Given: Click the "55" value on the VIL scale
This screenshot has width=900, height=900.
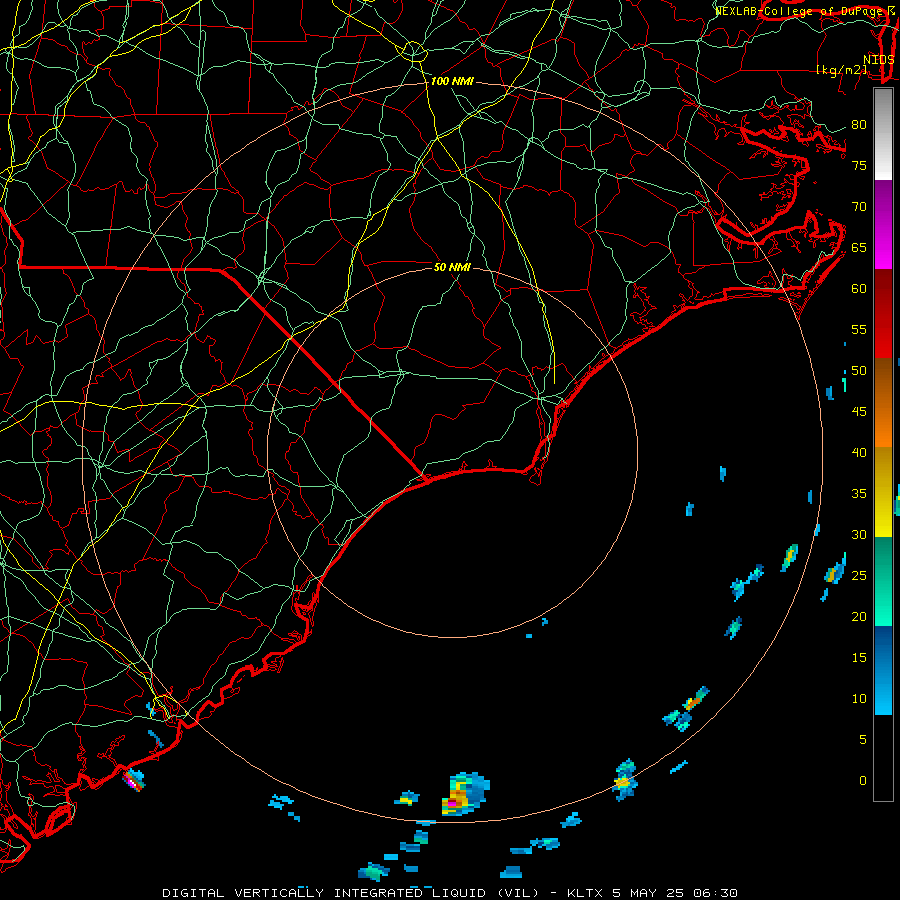Looking at the screenshot, I should 859,329.
